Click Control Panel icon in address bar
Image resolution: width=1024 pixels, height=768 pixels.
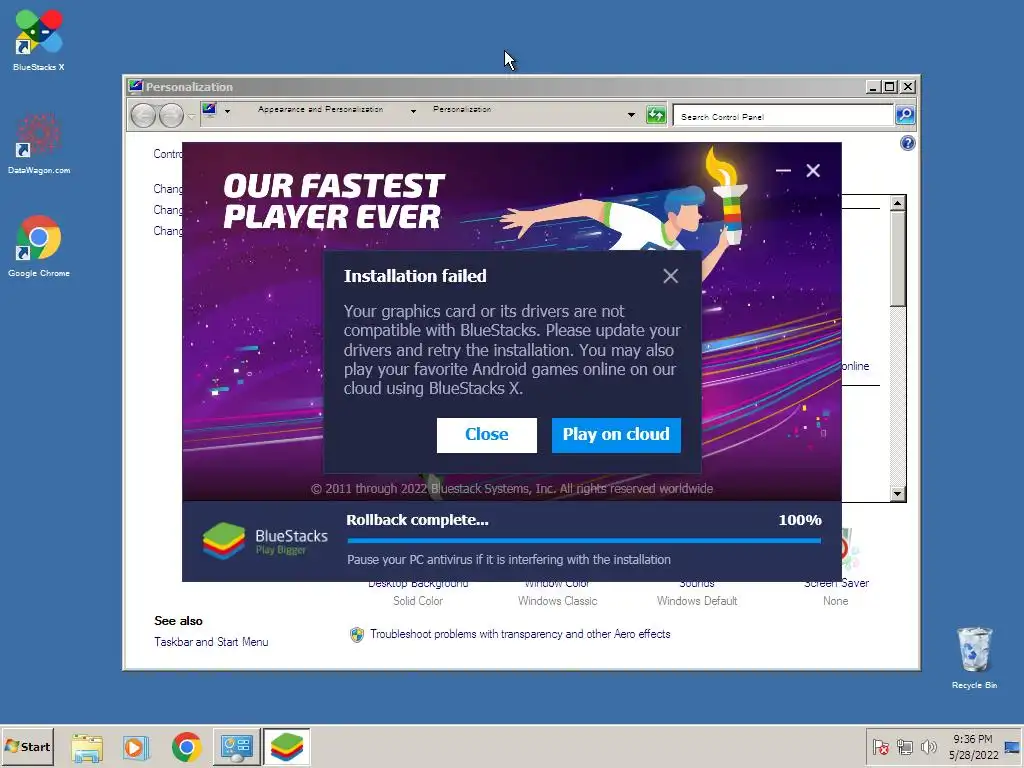coord(210,110)
